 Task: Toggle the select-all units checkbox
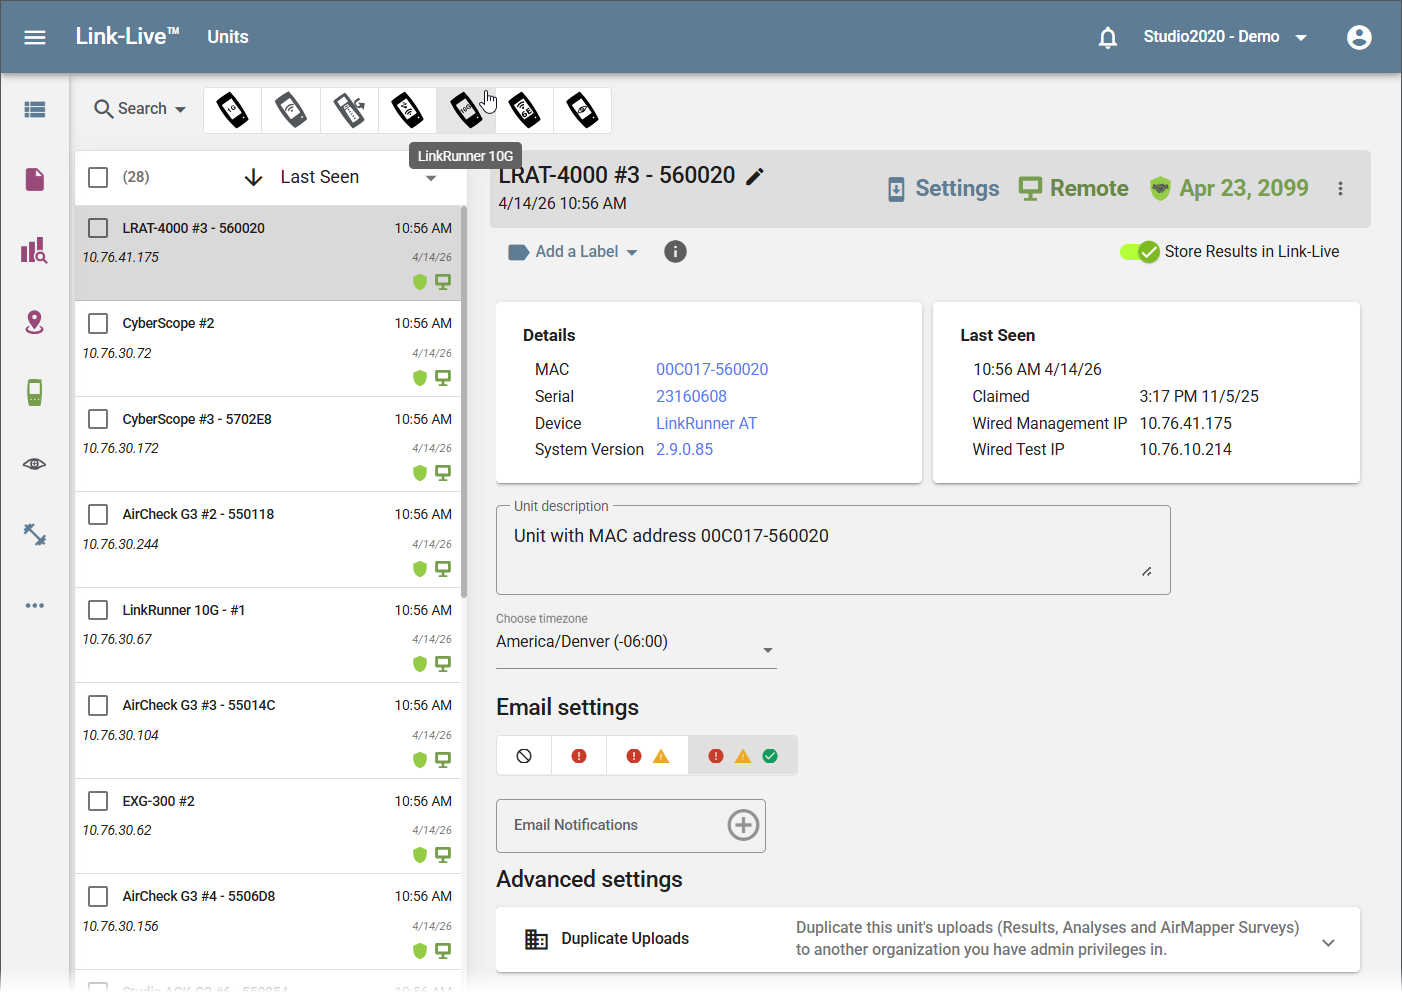point(98,177)
